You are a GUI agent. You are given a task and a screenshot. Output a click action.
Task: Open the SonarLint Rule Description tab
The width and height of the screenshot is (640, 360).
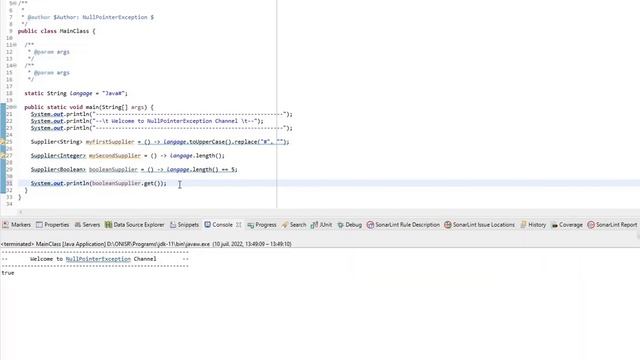pos(403,224)
